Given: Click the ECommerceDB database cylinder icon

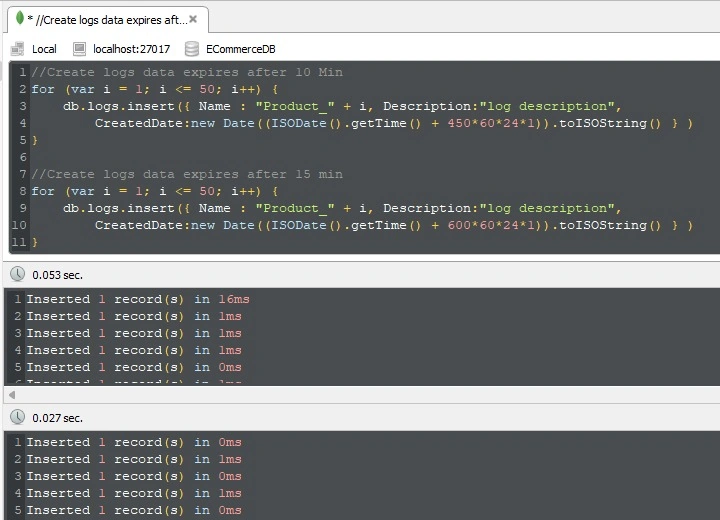Looking at the screenshot, I should [x=191, y=49].
